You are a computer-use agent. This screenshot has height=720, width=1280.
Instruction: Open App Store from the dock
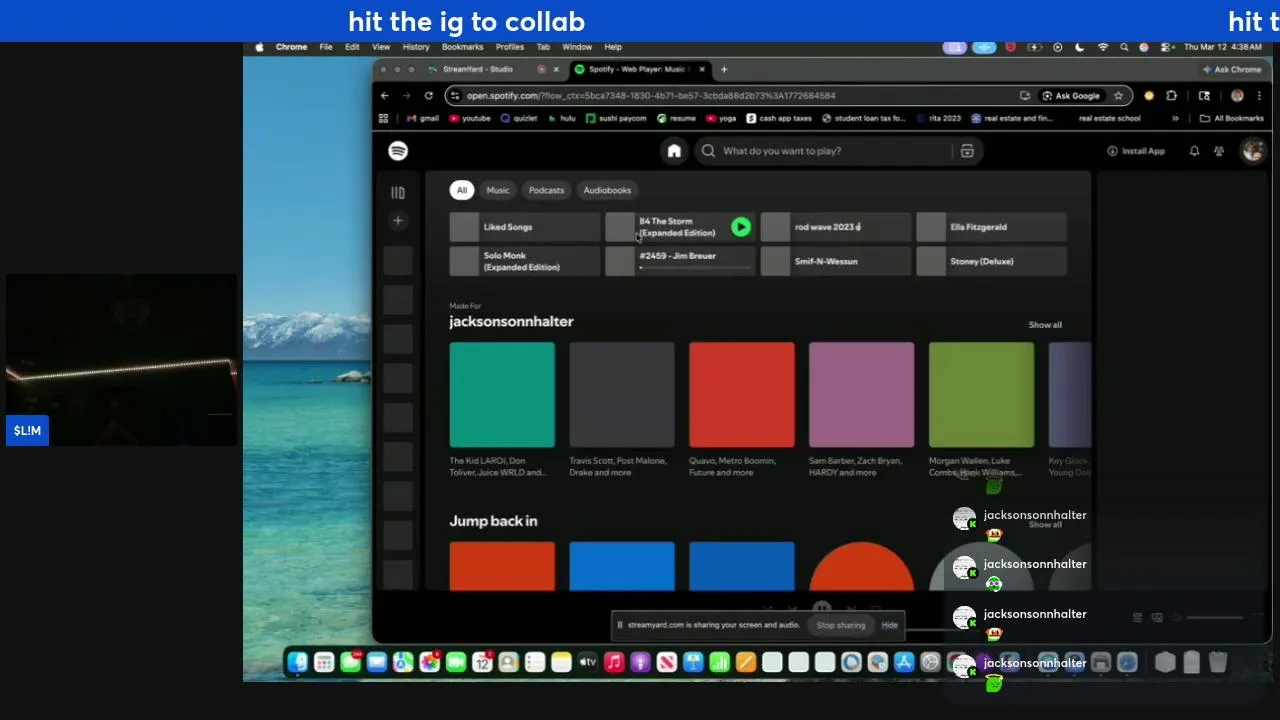point(904,662)
